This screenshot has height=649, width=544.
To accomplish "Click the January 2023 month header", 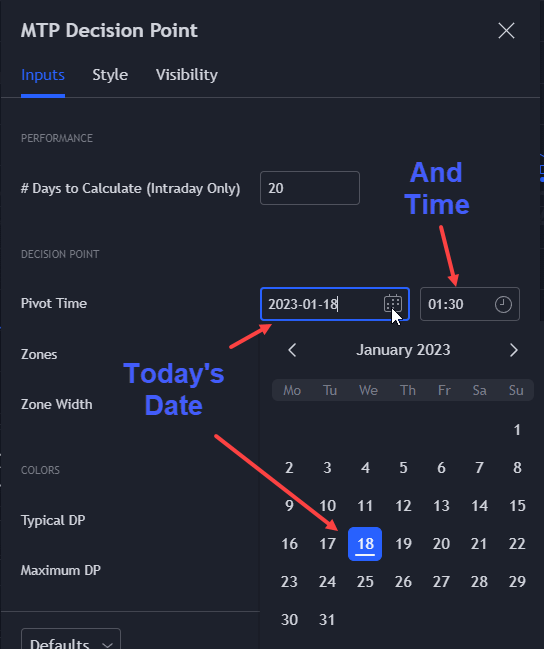I will point(403,350).
